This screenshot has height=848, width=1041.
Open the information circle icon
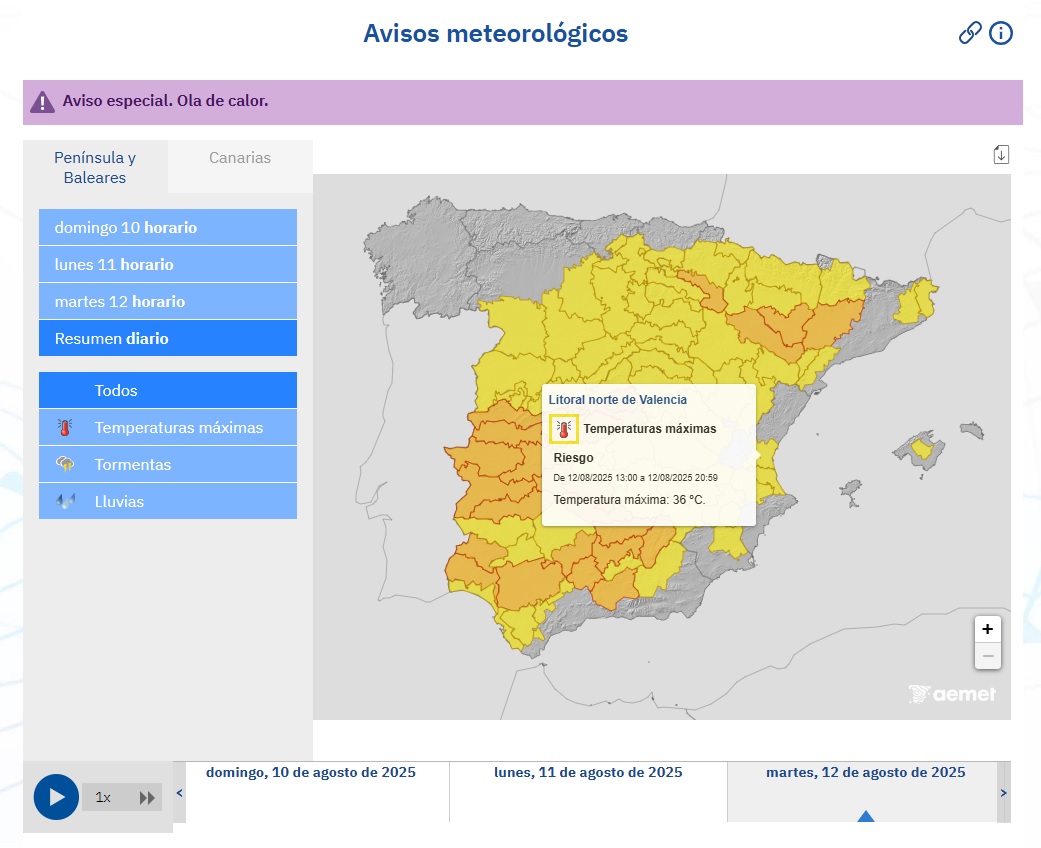tap(1001, 33)
